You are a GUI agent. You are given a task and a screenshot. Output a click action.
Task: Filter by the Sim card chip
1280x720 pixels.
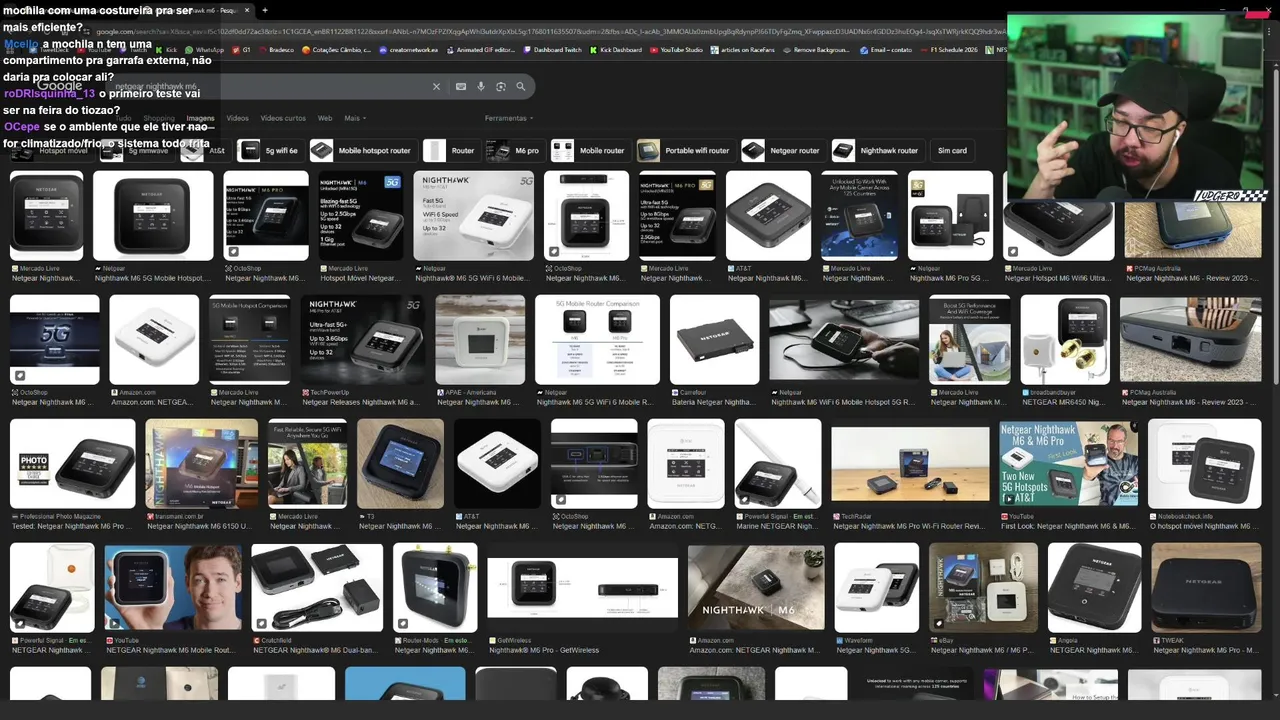[952, 151]
